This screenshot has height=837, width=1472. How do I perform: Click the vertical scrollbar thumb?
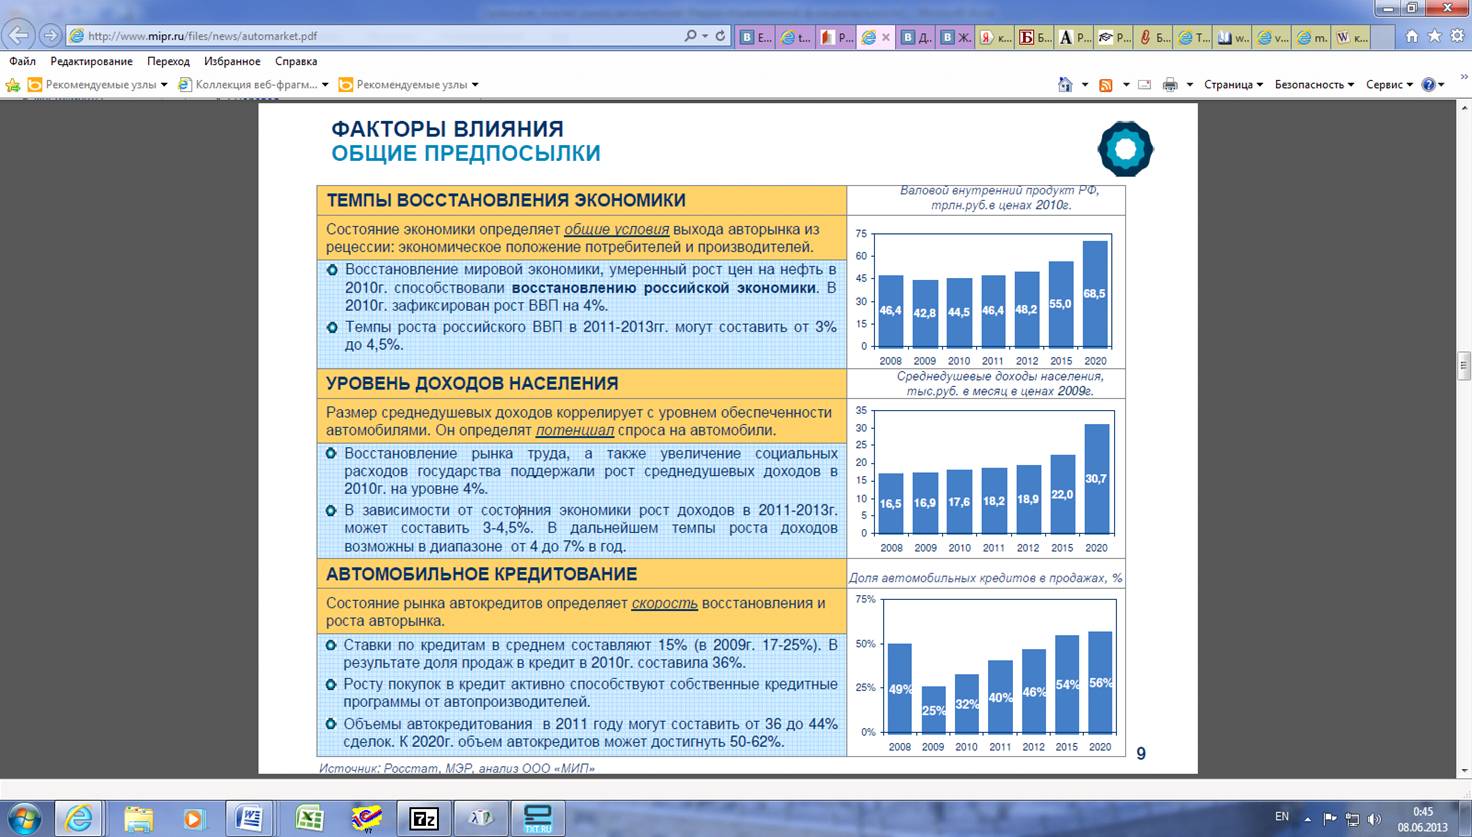pyautogui.click(x=1463, y=365)
